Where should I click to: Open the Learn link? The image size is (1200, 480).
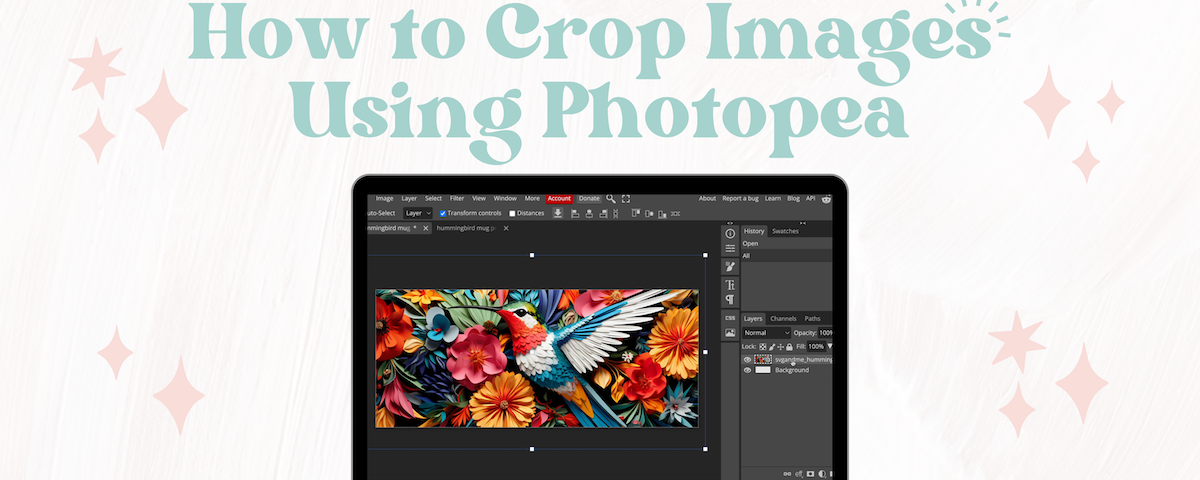click(773, 199)
